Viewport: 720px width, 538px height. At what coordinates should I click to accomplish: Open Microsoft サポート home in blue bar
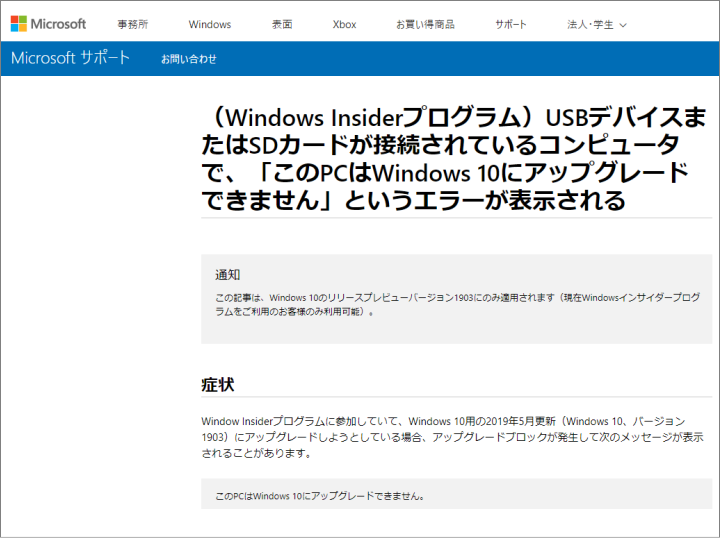(70, 58)
